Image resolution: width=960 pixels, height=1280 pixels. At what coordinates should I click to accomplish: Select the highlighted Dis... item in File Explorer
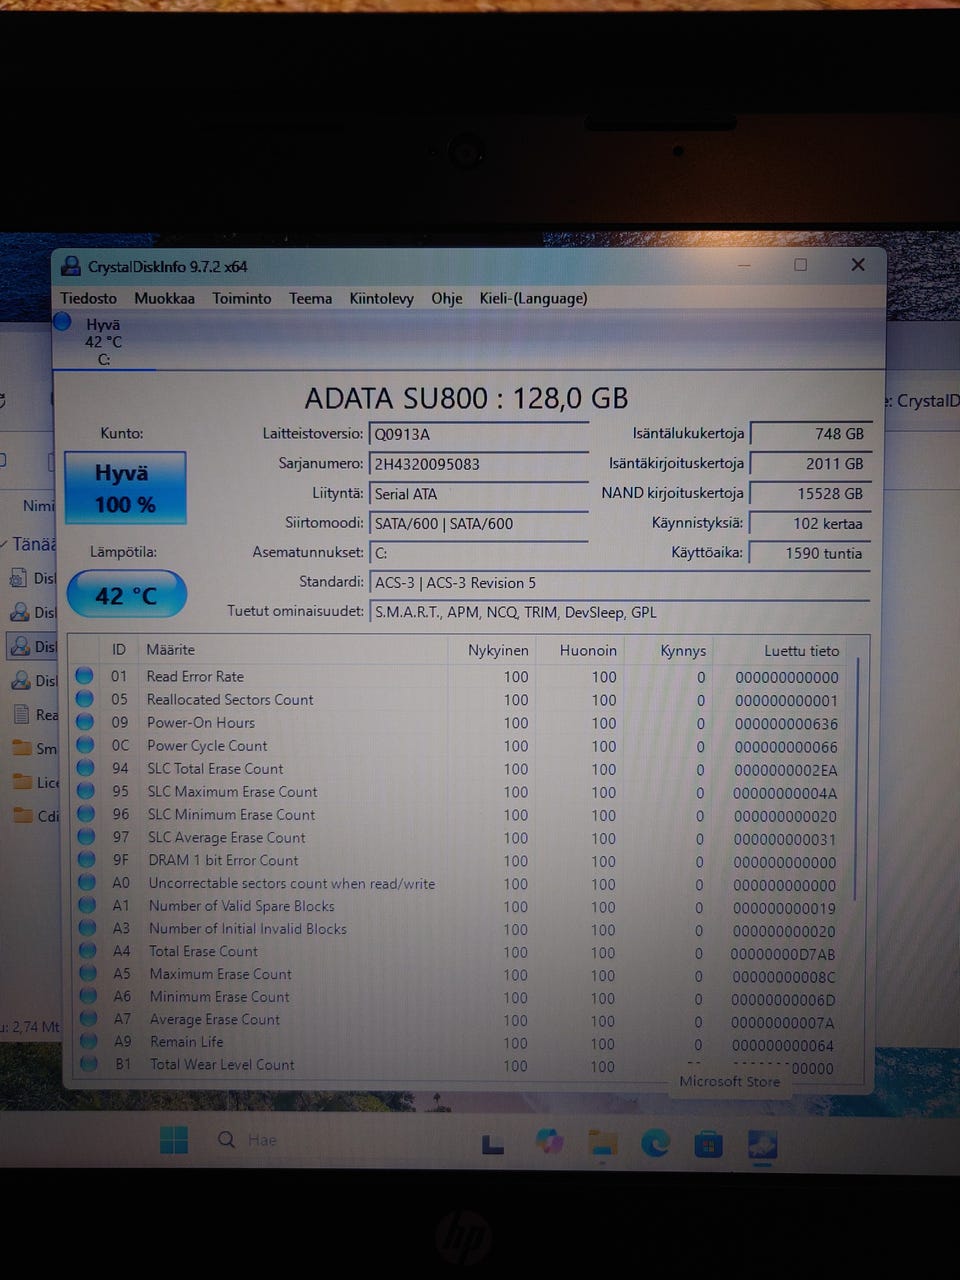[33, 646]
